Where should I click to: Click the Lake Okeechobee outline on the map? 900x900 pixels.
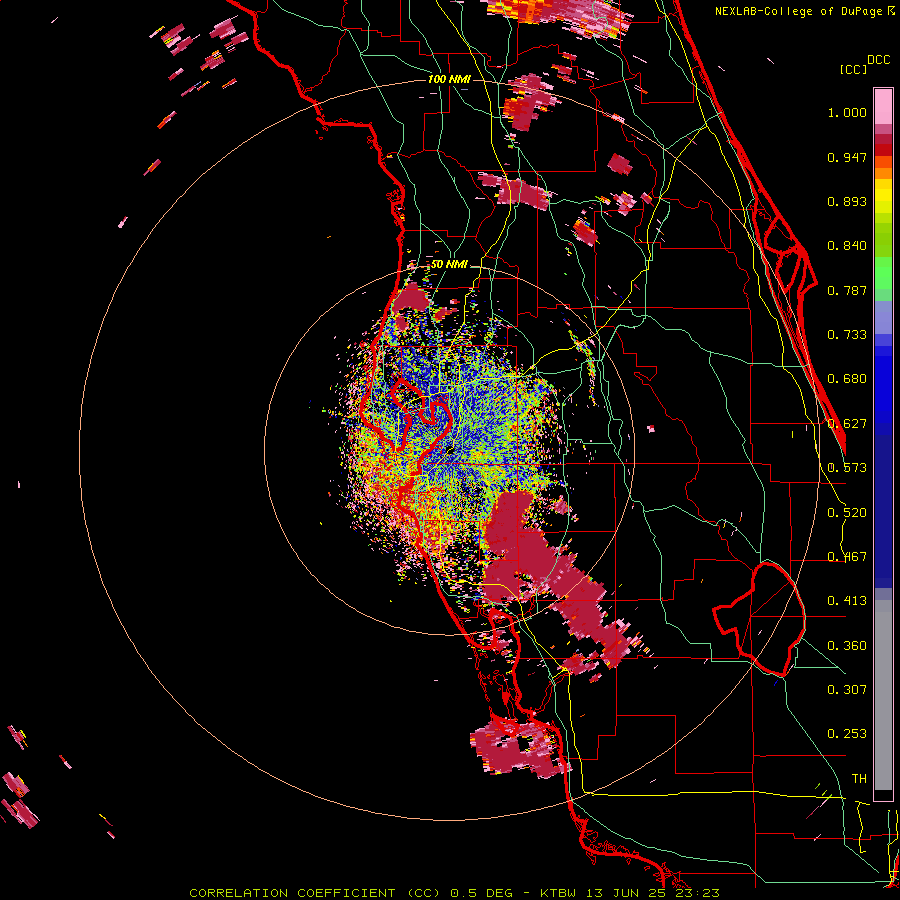point(759,619)
